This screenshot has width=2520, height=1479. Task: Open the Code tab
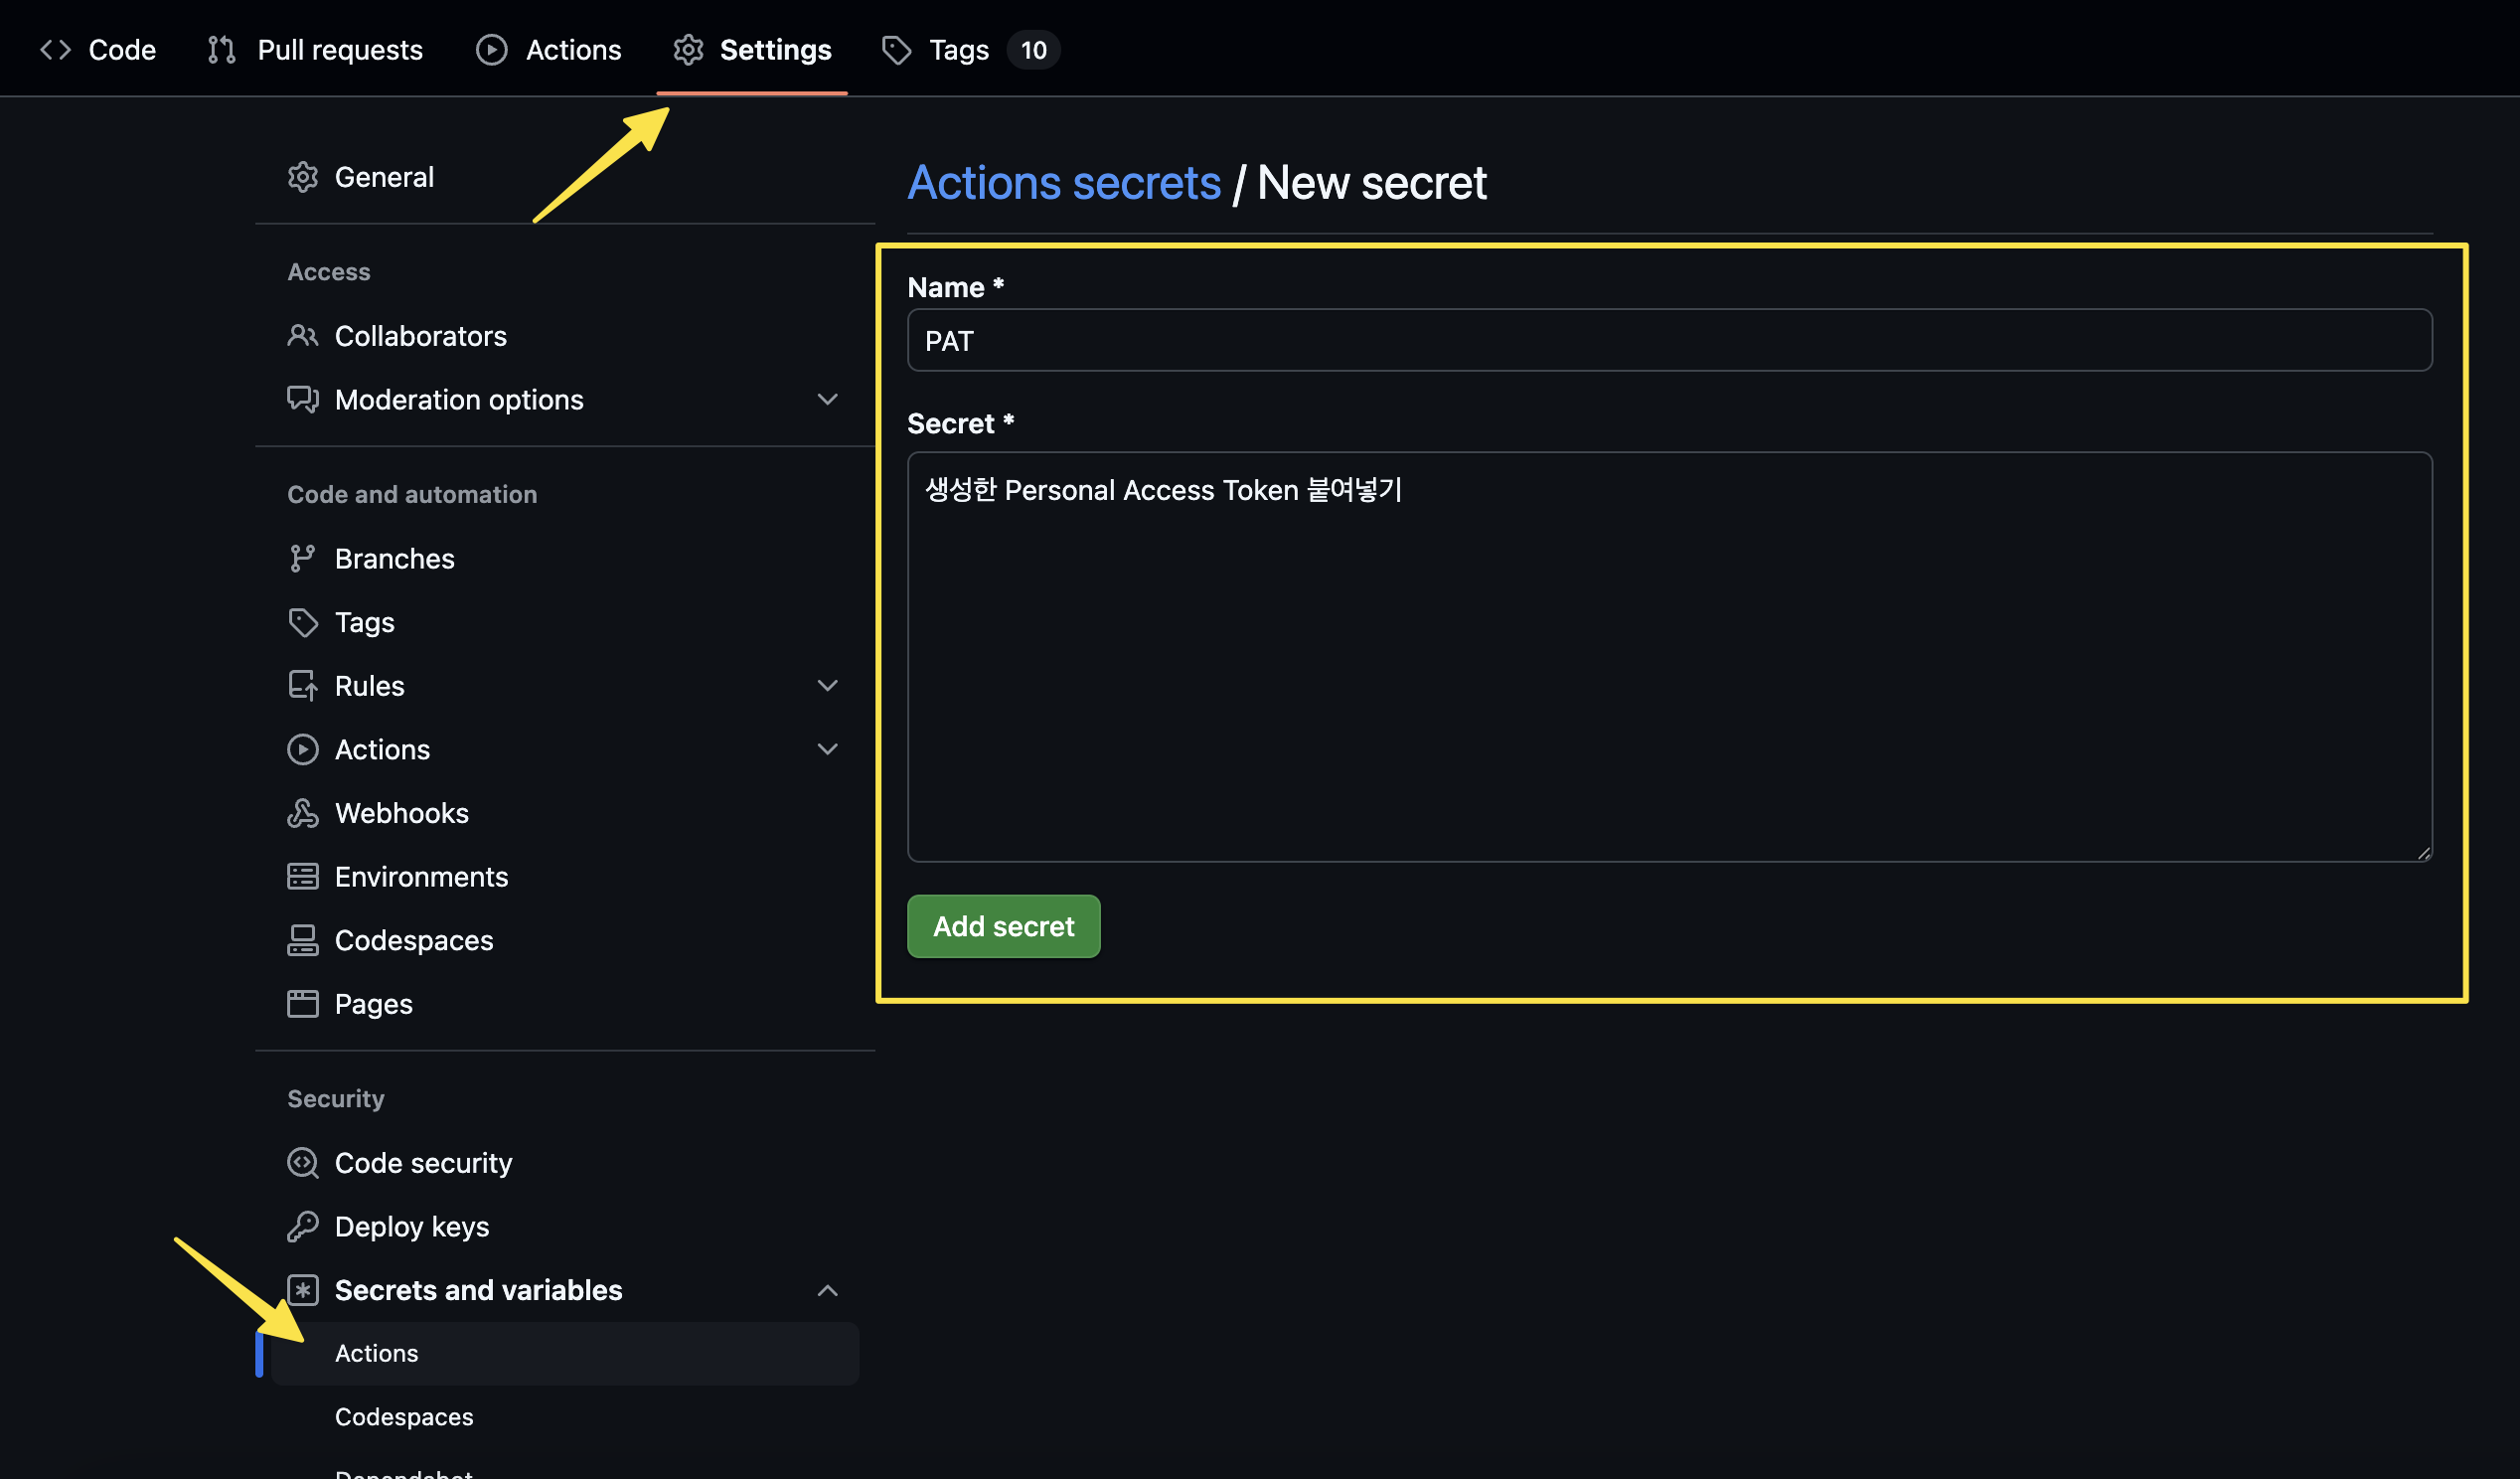click(98, 49)
